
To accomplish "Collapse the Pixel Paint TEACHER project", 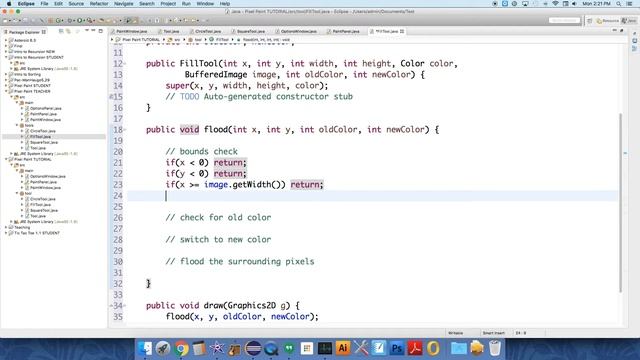I will (x=6, y=91).
